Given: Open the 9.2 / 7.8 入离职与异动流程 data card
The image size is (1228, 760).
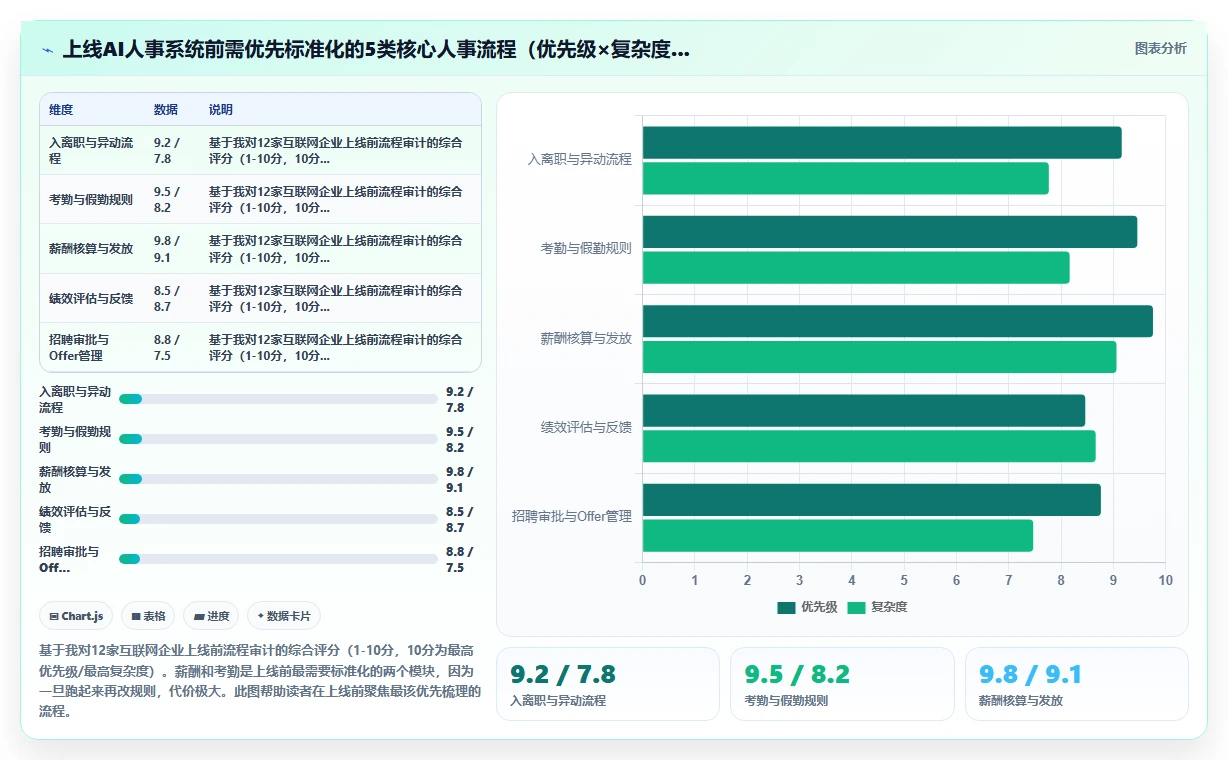Looking at the screenshot, I should click(608, 684).
